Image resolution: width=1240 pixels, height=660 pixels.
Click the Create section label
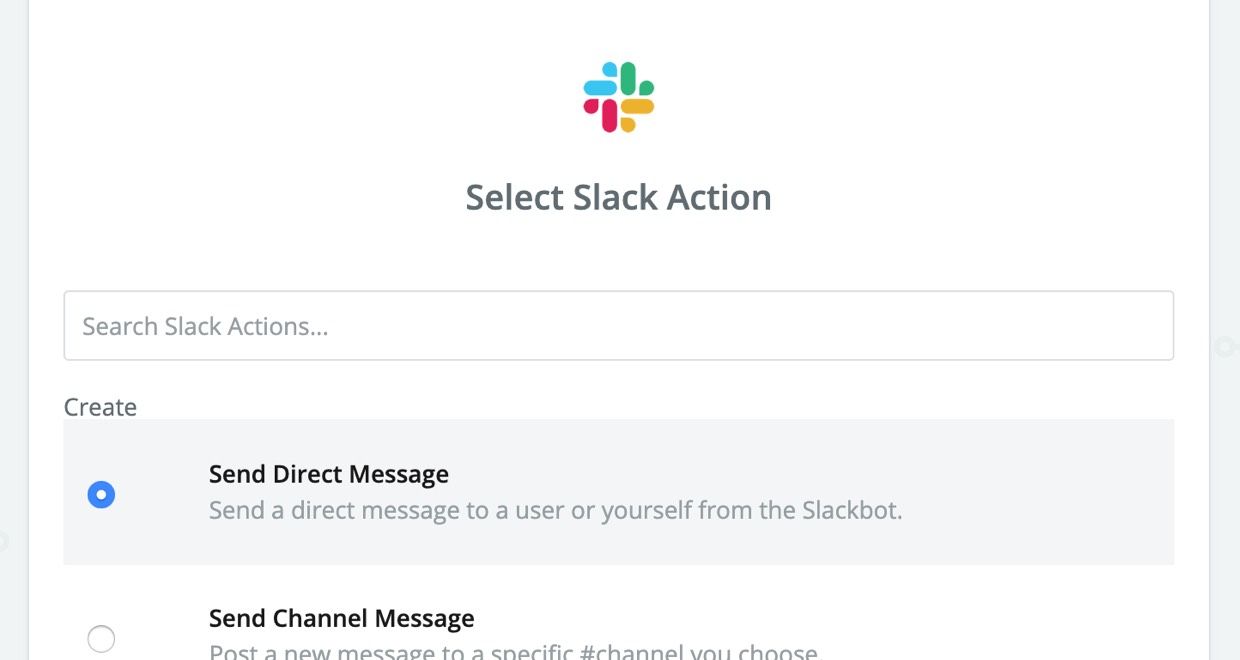(x=101, y=407)
